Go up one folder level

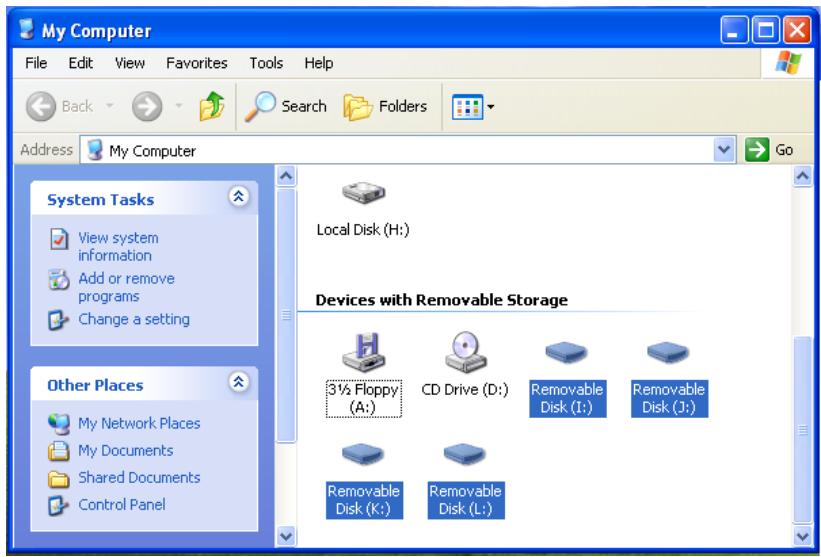point(212,106)
